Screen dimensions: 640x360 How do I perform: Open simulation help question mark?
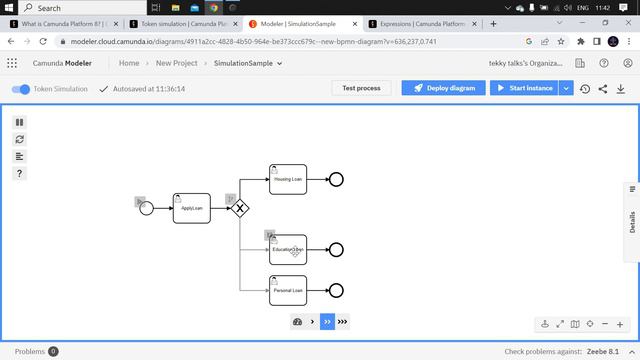(x=19, y=173)
